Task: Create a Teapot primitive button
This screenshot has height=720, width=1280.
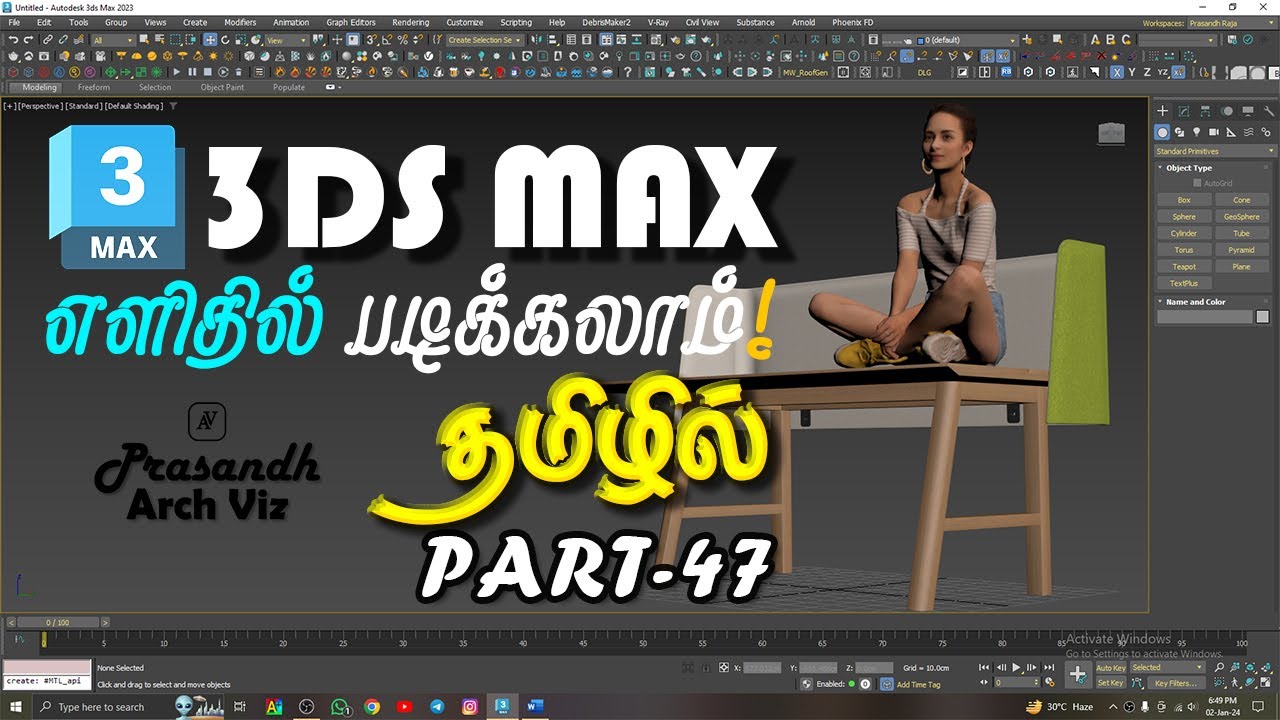Action: pyautogui.click(x=1184, y=267)
